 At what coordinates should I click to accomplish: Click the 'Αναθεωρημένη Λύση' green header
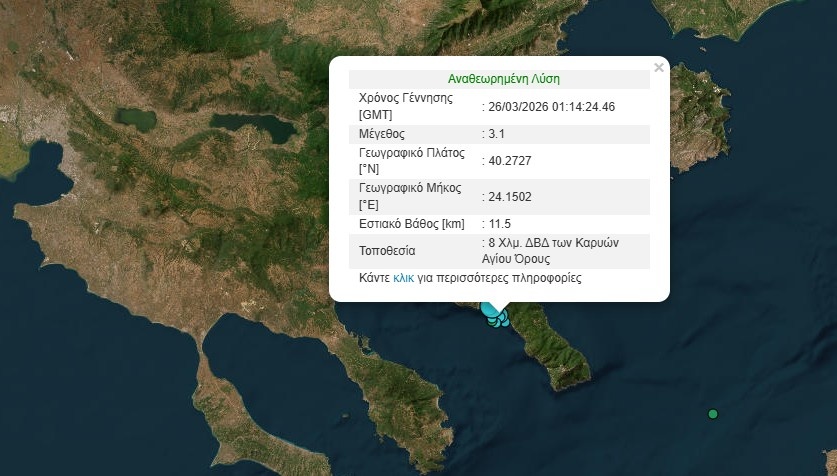(x=504, y=79)
